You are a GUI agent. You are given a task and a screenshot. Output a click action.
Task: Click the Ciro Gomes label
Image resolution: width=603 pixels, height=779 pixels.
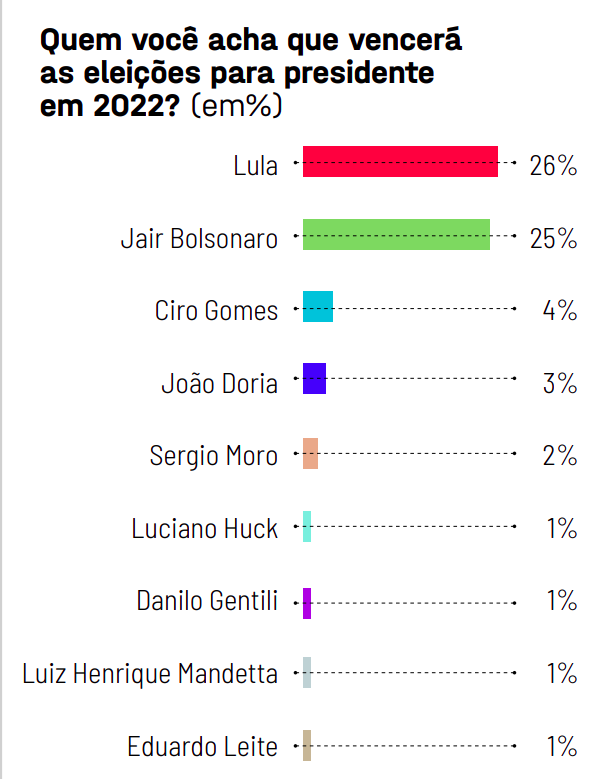[216, 311]
